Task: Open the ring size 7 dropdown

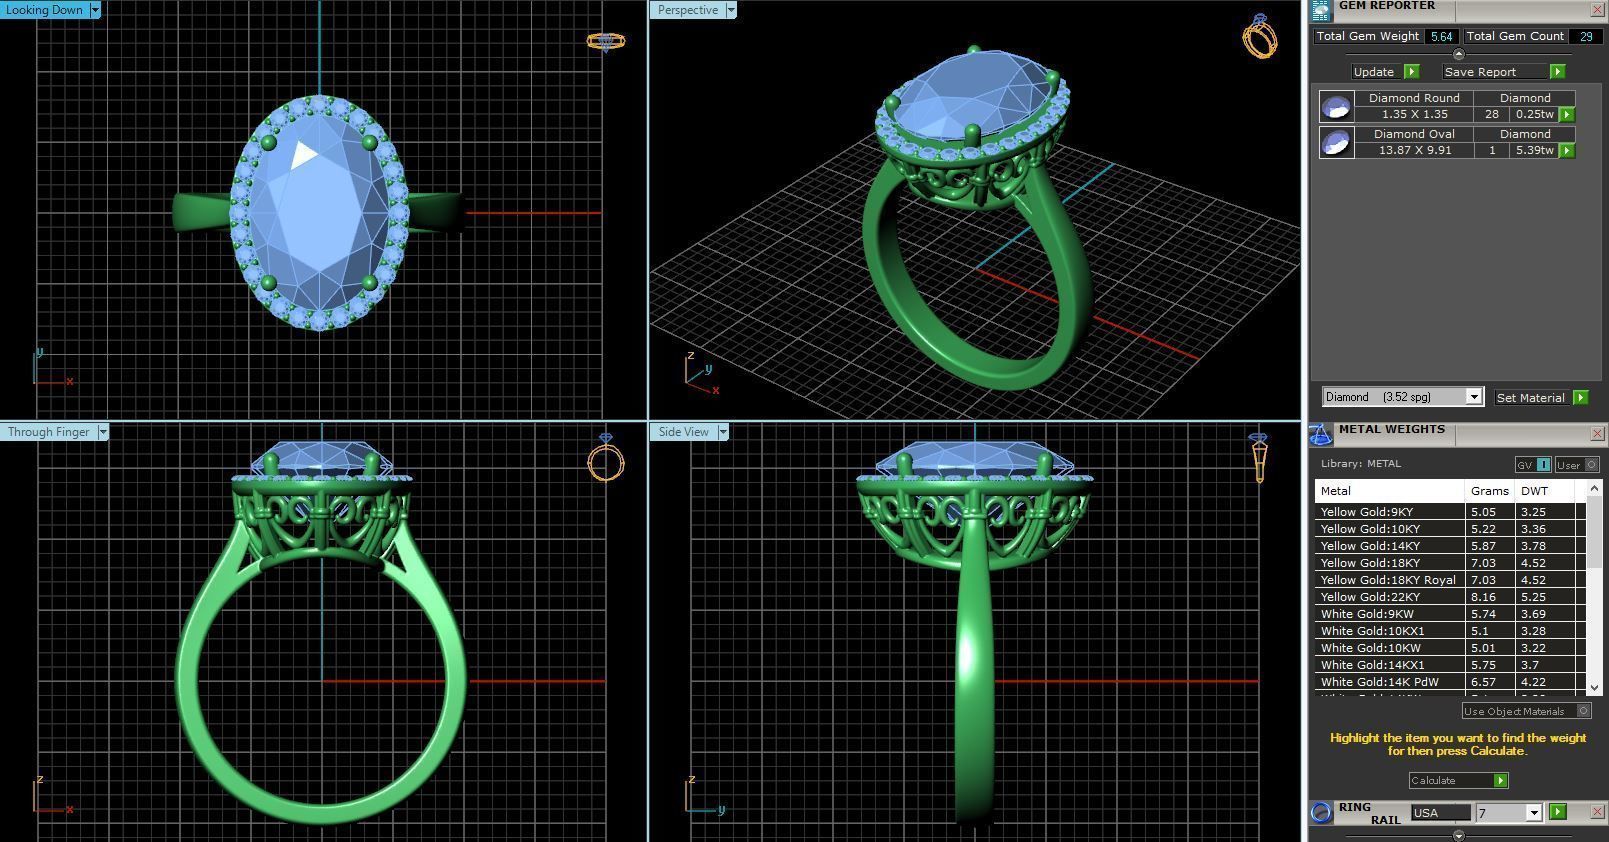Action: point(1533,813)
